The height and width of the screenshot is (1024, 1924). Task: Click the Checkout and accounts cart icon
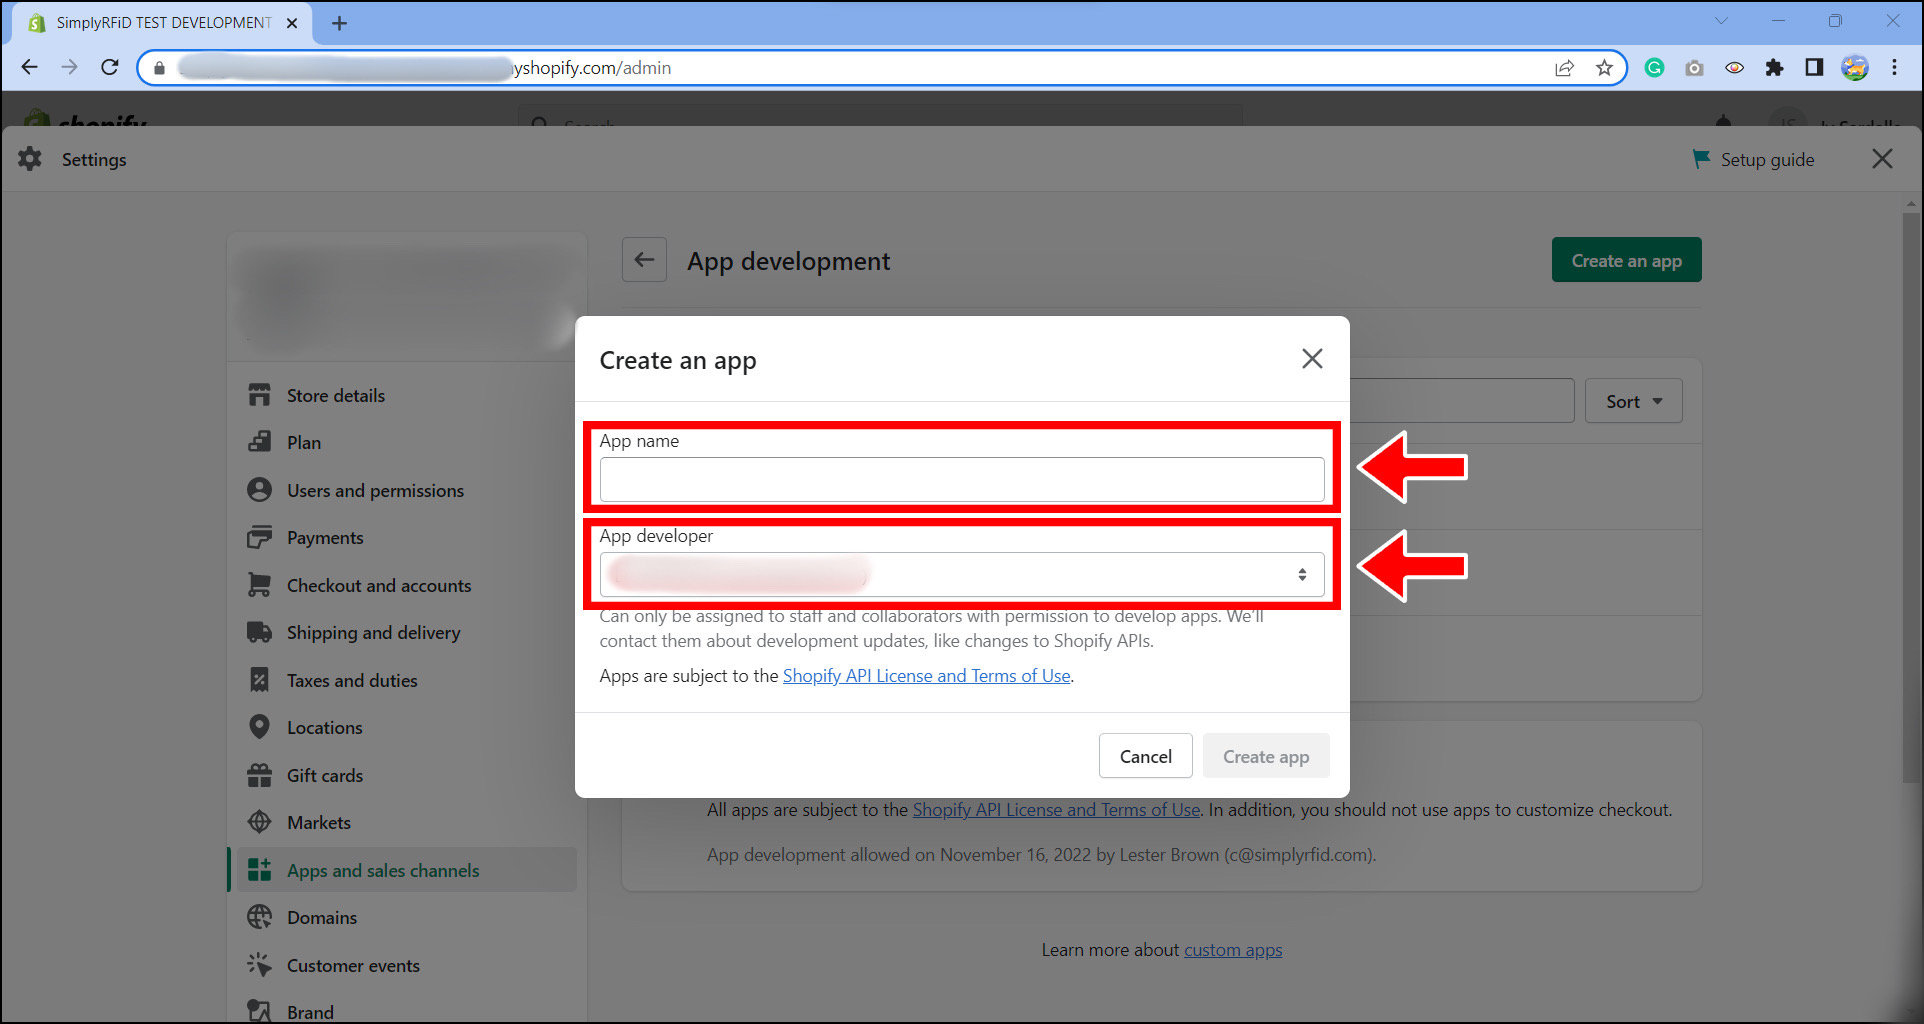point(259,585)
